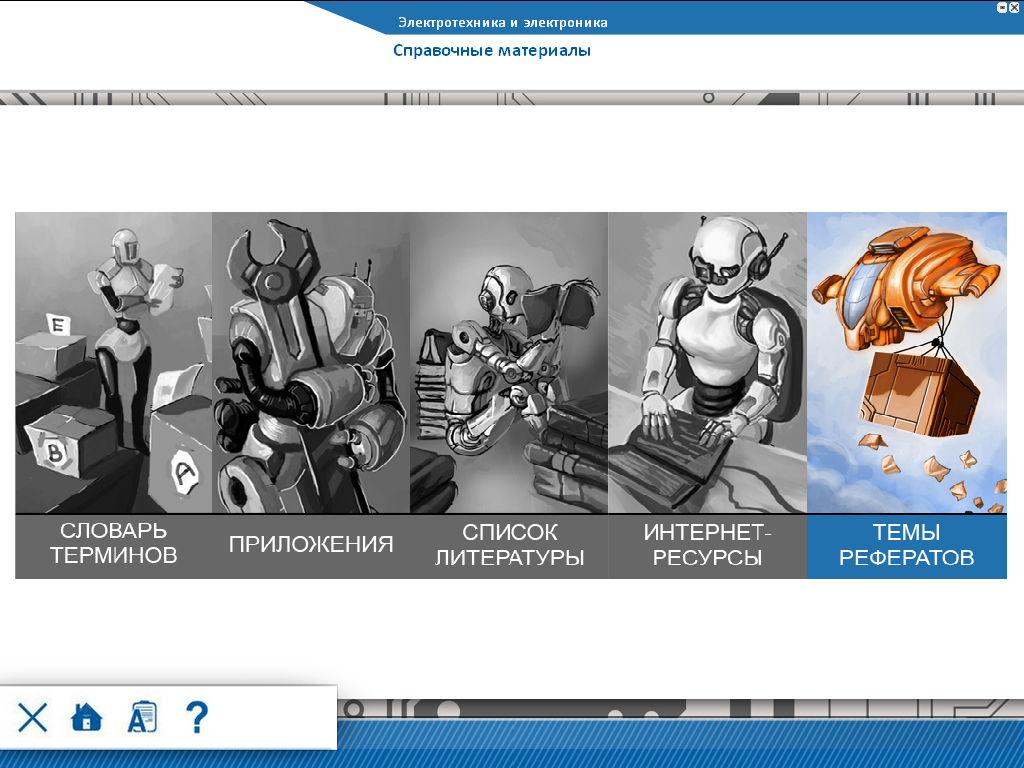Click the robot sorting lettered boxes picture

pyautogui.click(x=113, y=362)
